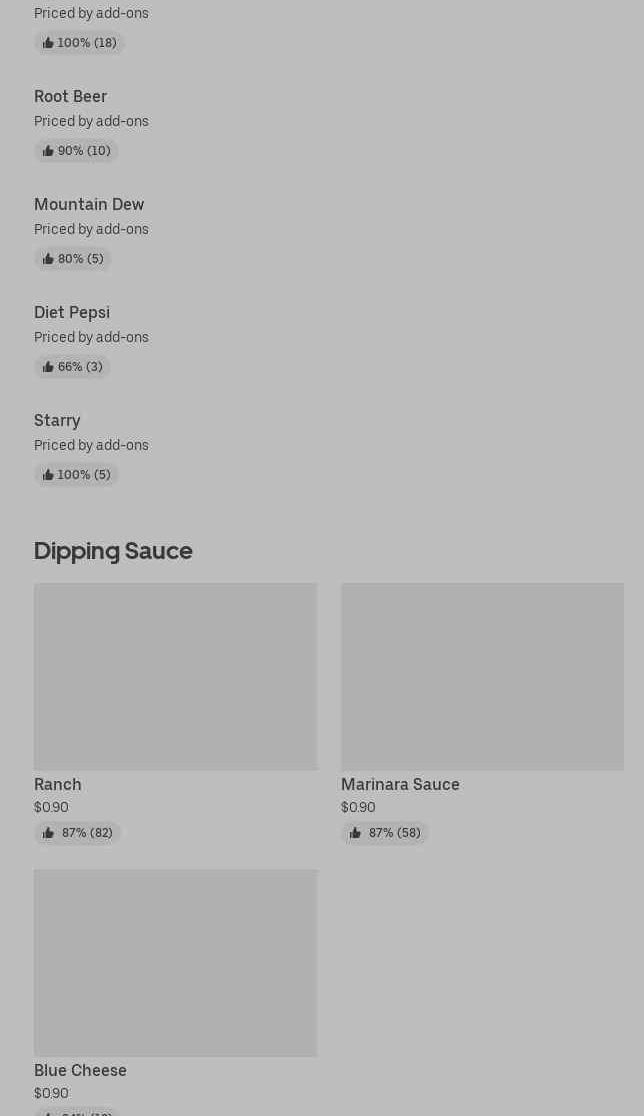Select the Mountain Dew drink
Screen dimensions: 644x1116
point(89,204)
